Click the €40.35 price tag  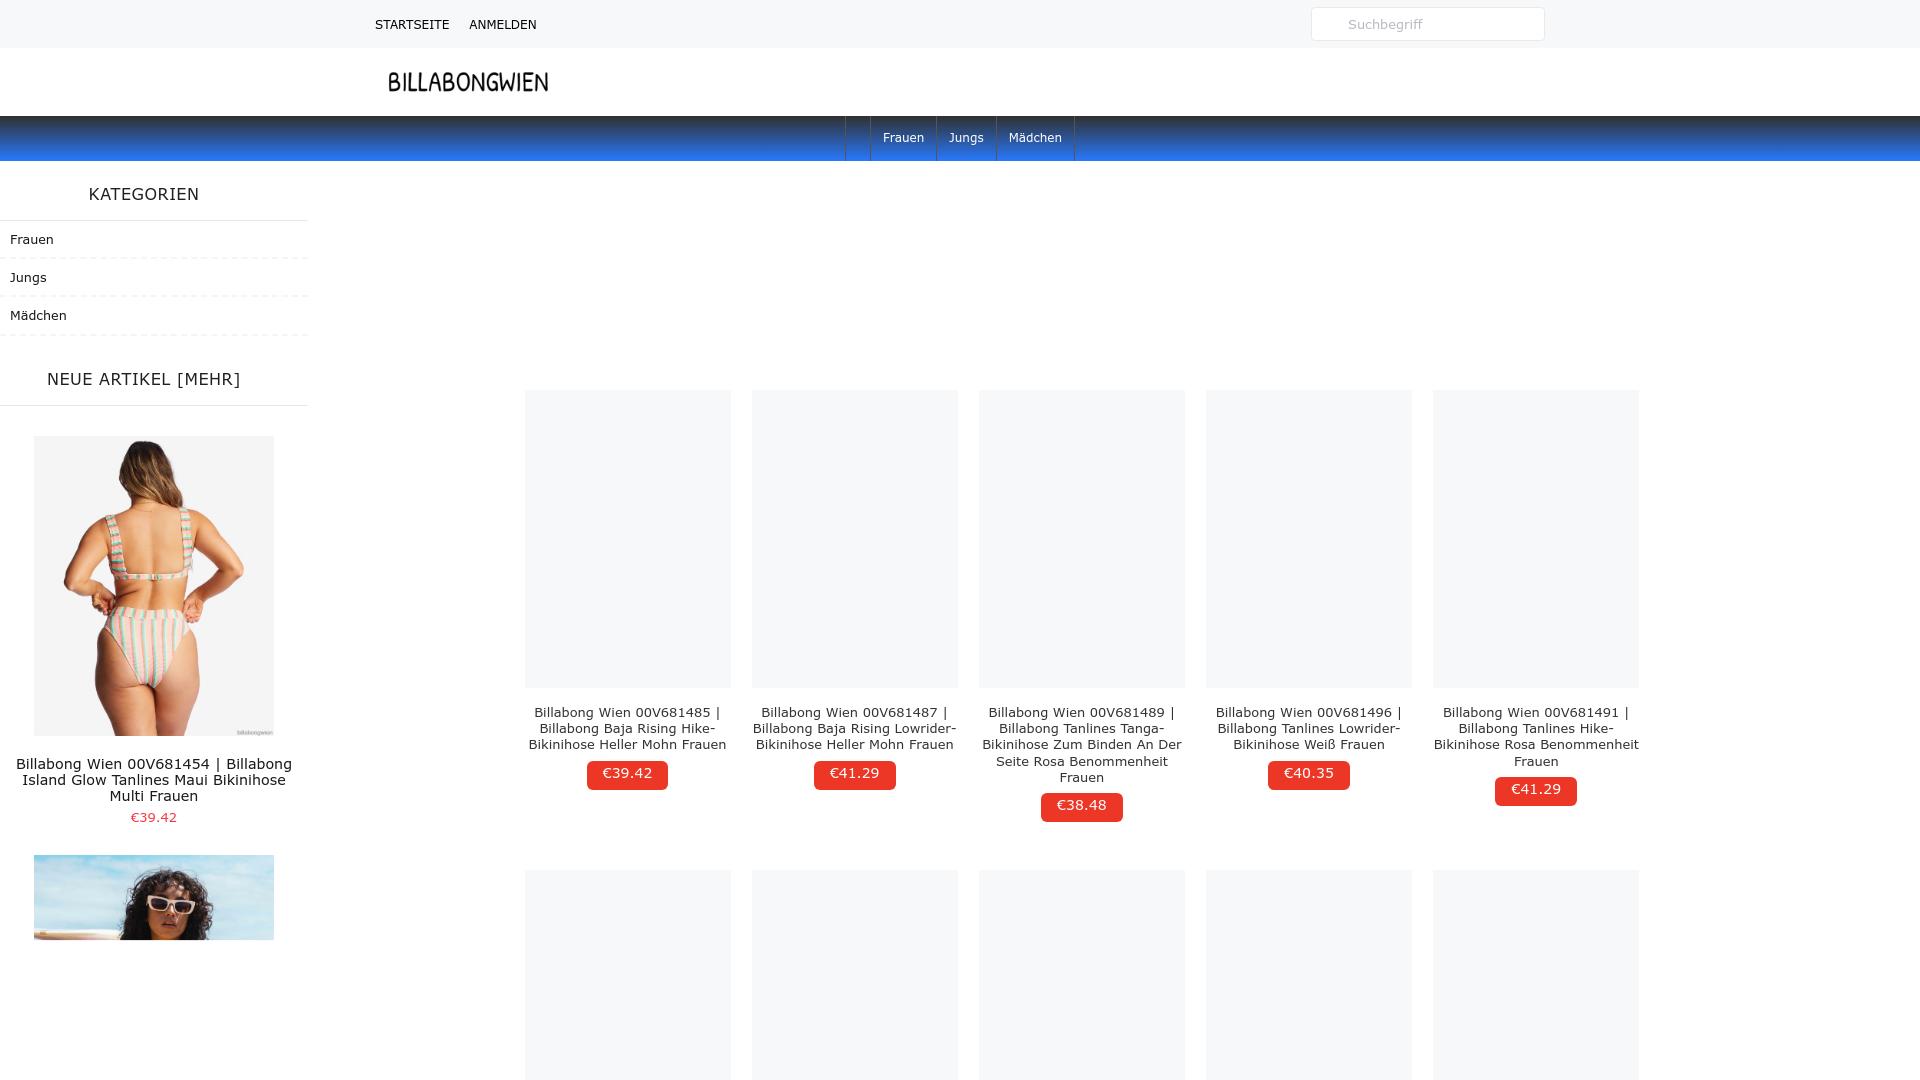(x=1308, y=773)
